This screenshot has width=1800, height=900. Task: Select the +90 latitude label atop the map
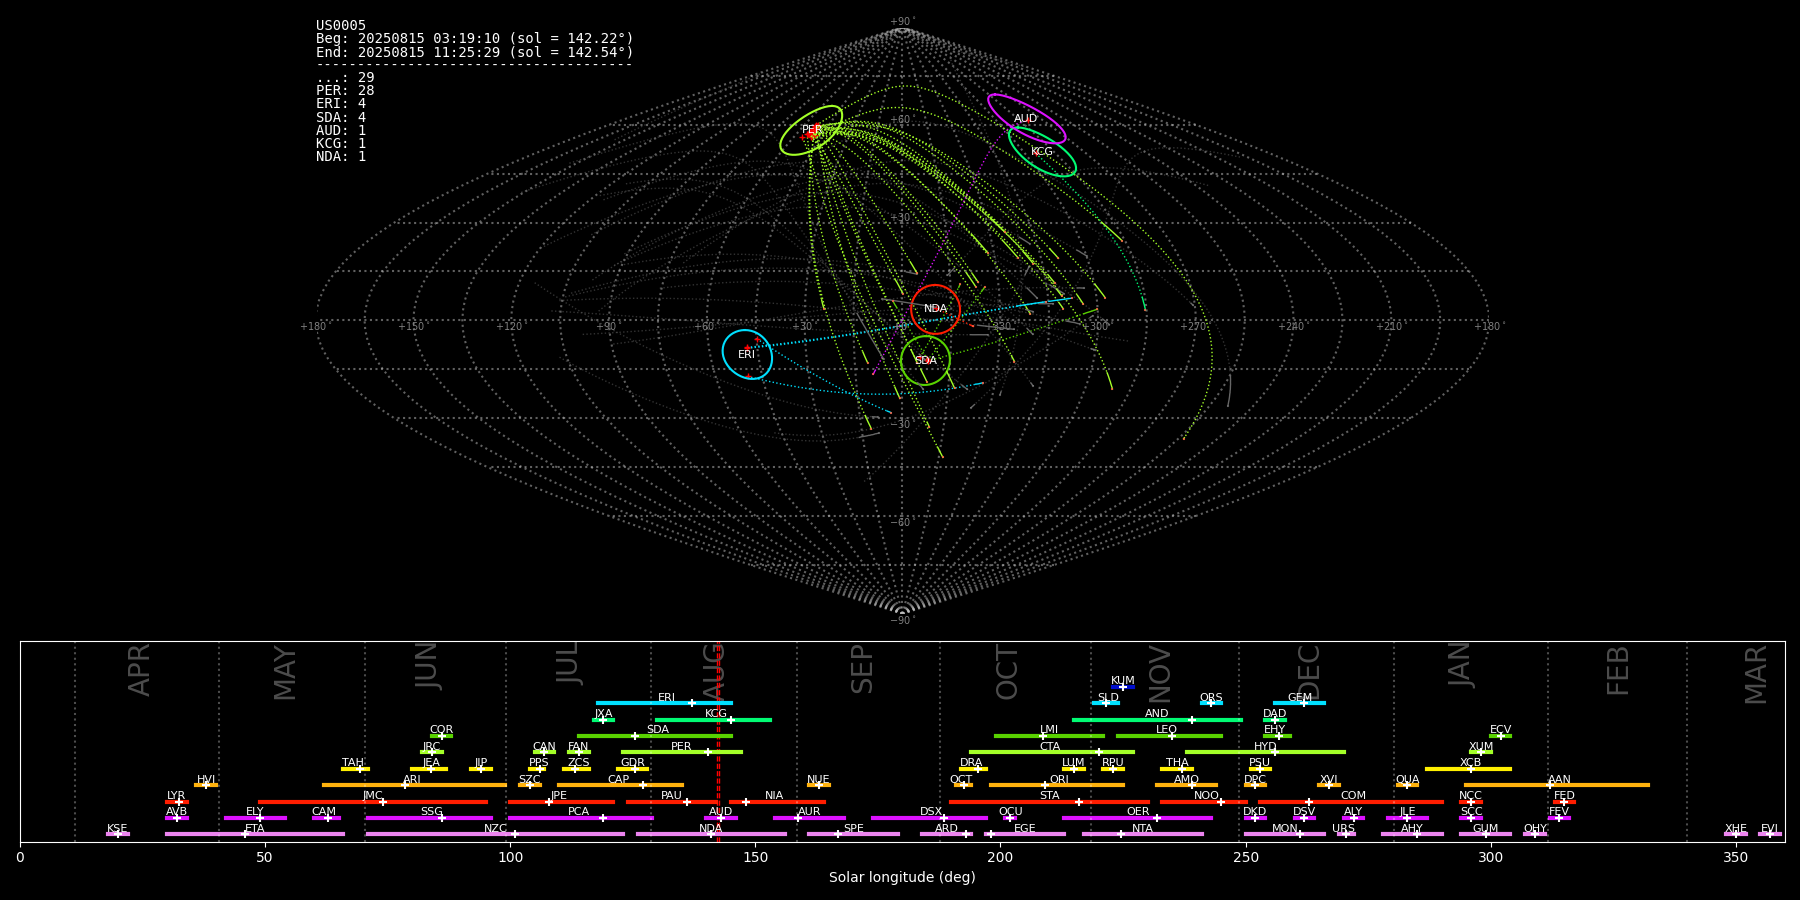[902, 22]
